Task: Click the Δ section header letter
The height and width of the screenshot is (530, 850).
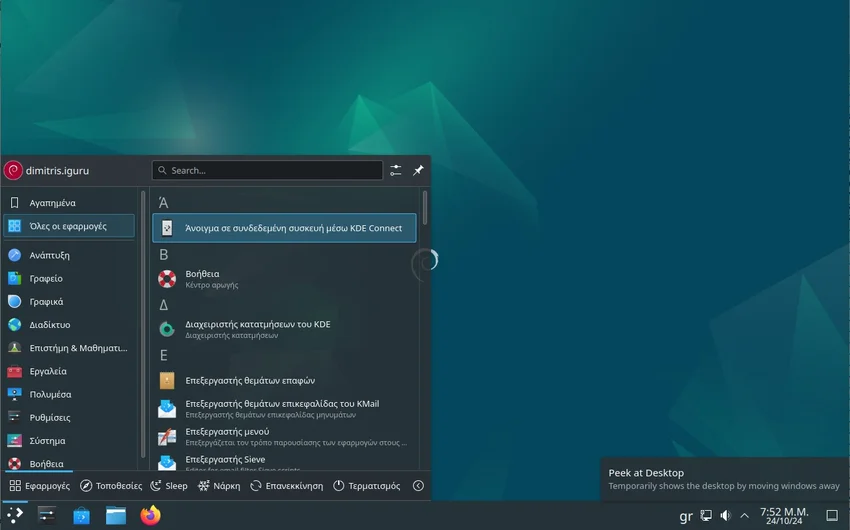Action: coord(163,305)
